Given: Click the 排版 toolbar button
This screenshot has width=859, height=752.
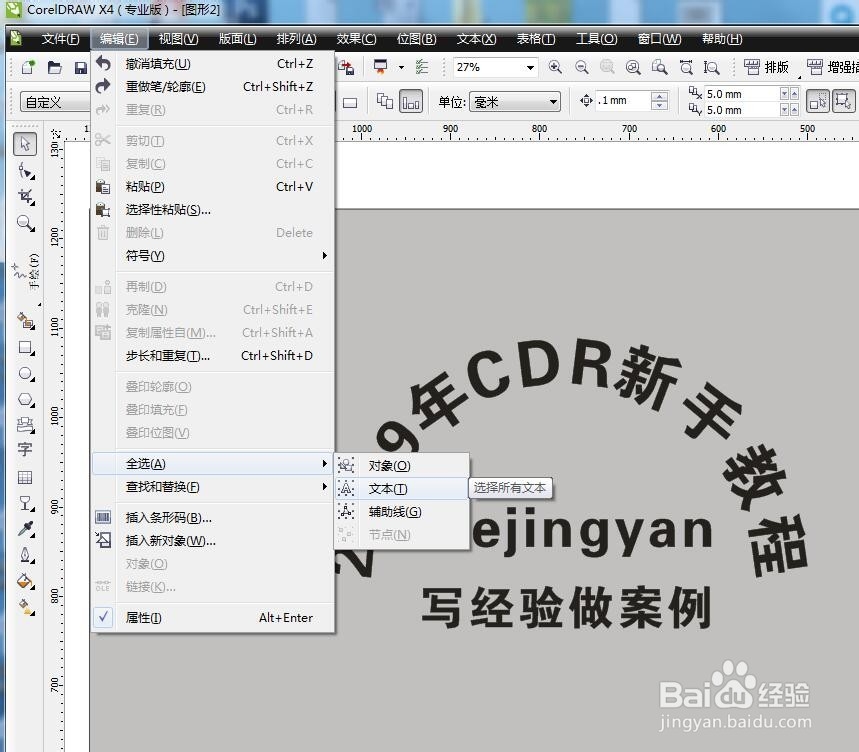Looking at the screenshot, I should click(x=766, y=67).
